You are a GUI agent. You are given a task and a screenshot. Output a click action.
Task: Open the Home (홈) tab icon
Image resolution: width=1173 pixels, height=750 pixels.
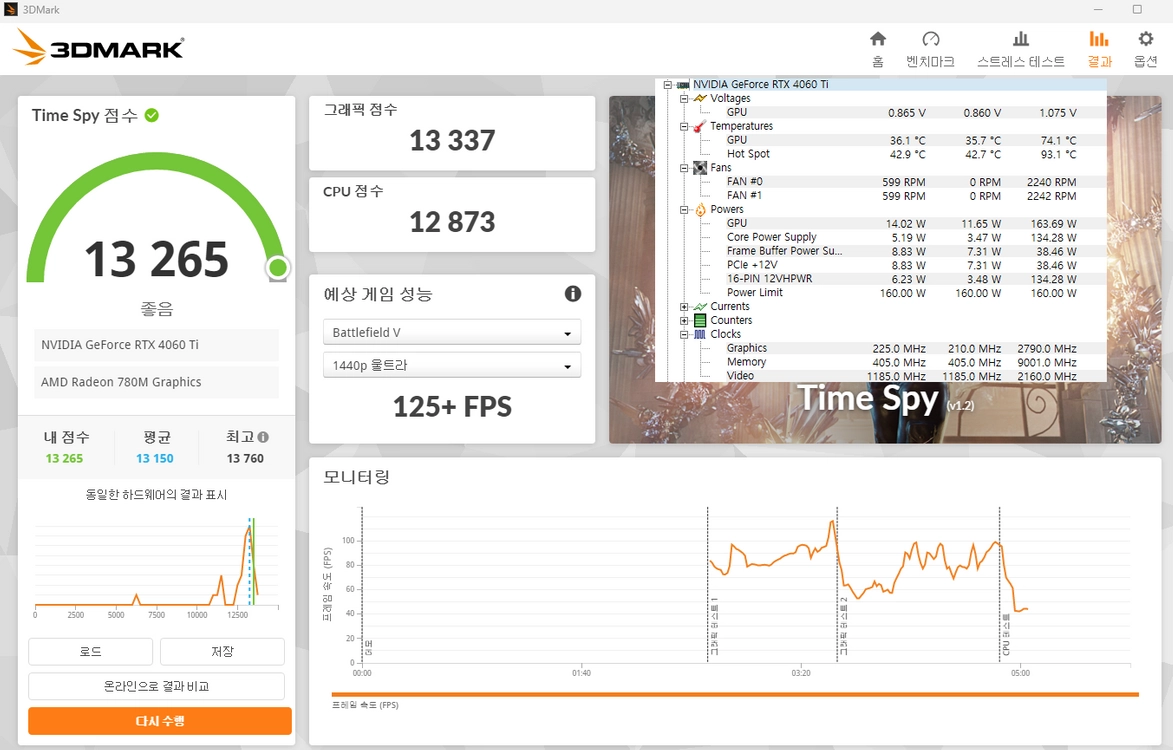click(x=878, y=39)
